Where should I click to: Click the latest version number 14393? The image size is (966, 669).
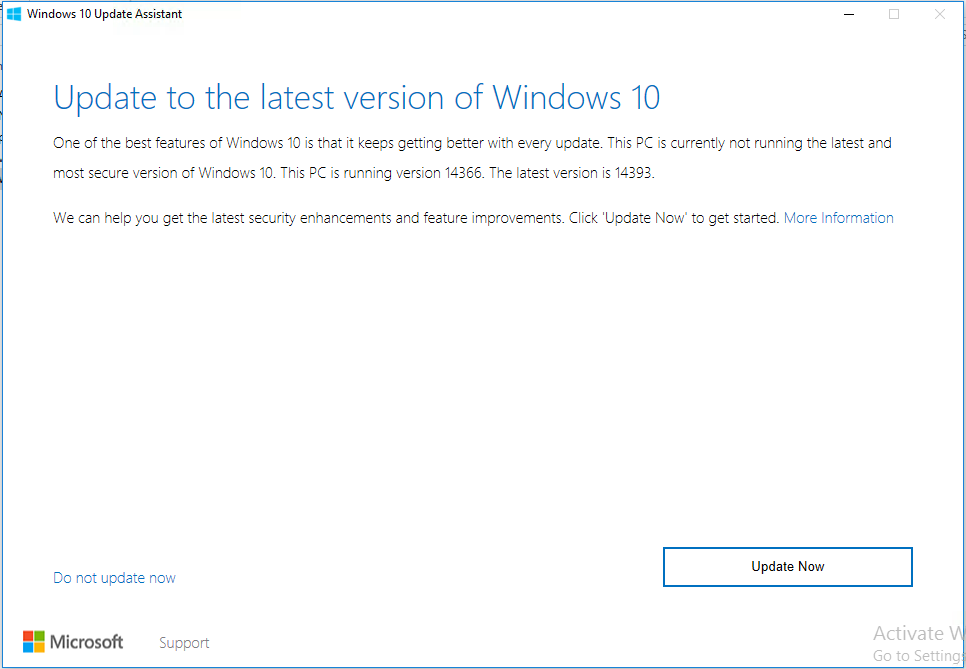tap(634, 173)
